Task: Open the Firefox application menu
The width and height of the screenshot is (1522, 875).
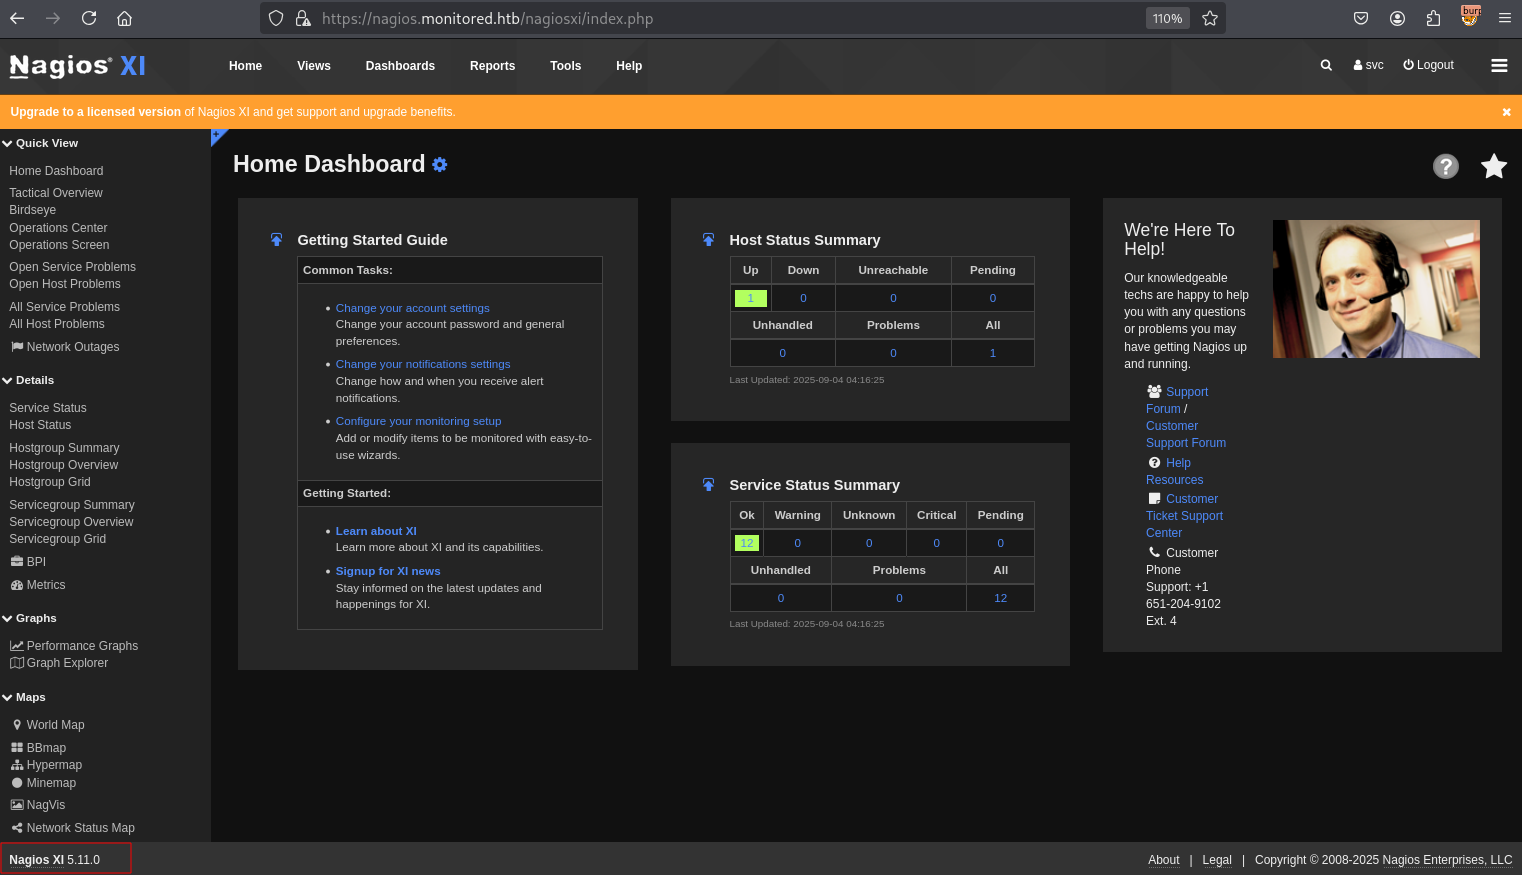Action: 1505,18
